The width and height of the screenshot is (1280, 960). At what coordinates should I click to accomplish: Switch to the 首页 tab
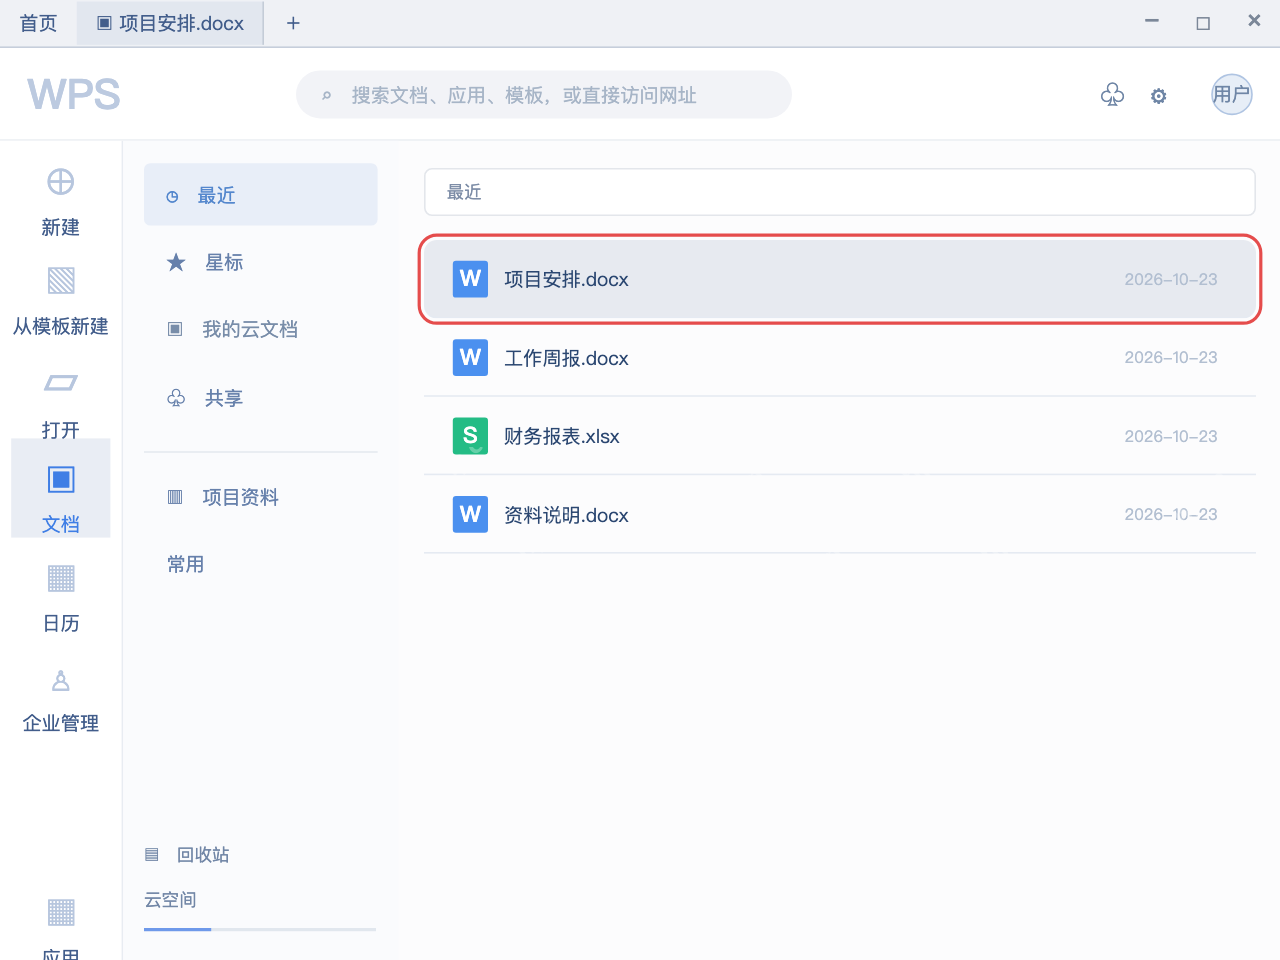39,23
